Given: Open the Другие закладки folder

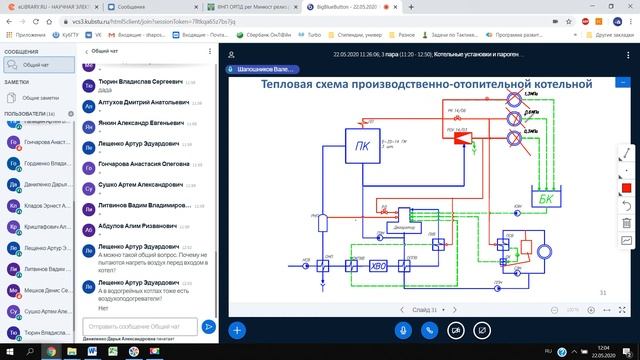Looking at the screenshot, I should 610,35.
